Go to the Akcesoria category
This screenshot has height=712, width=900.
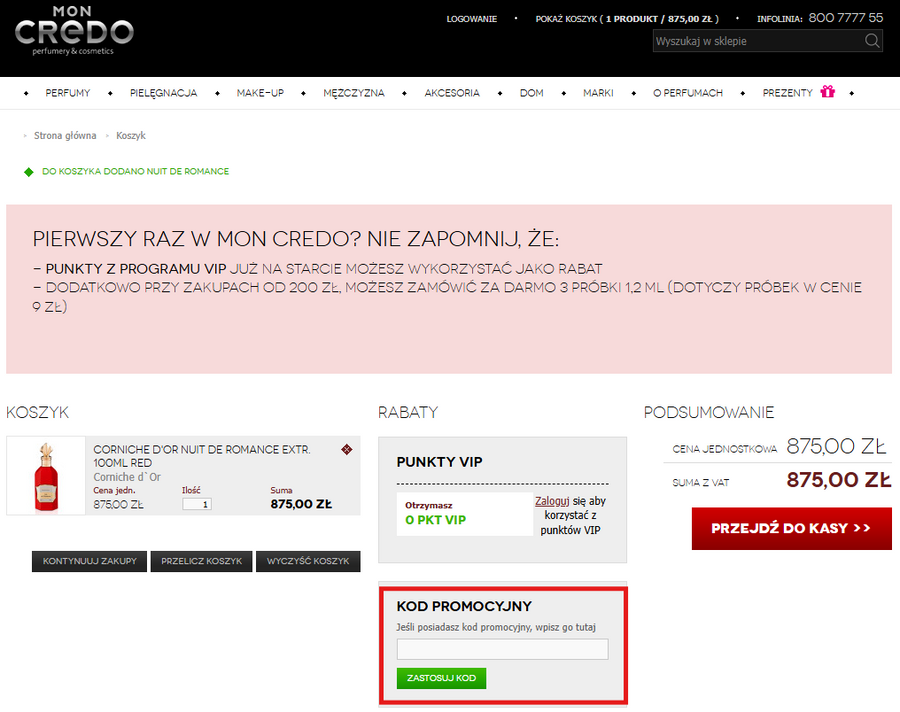click(452, 93)
